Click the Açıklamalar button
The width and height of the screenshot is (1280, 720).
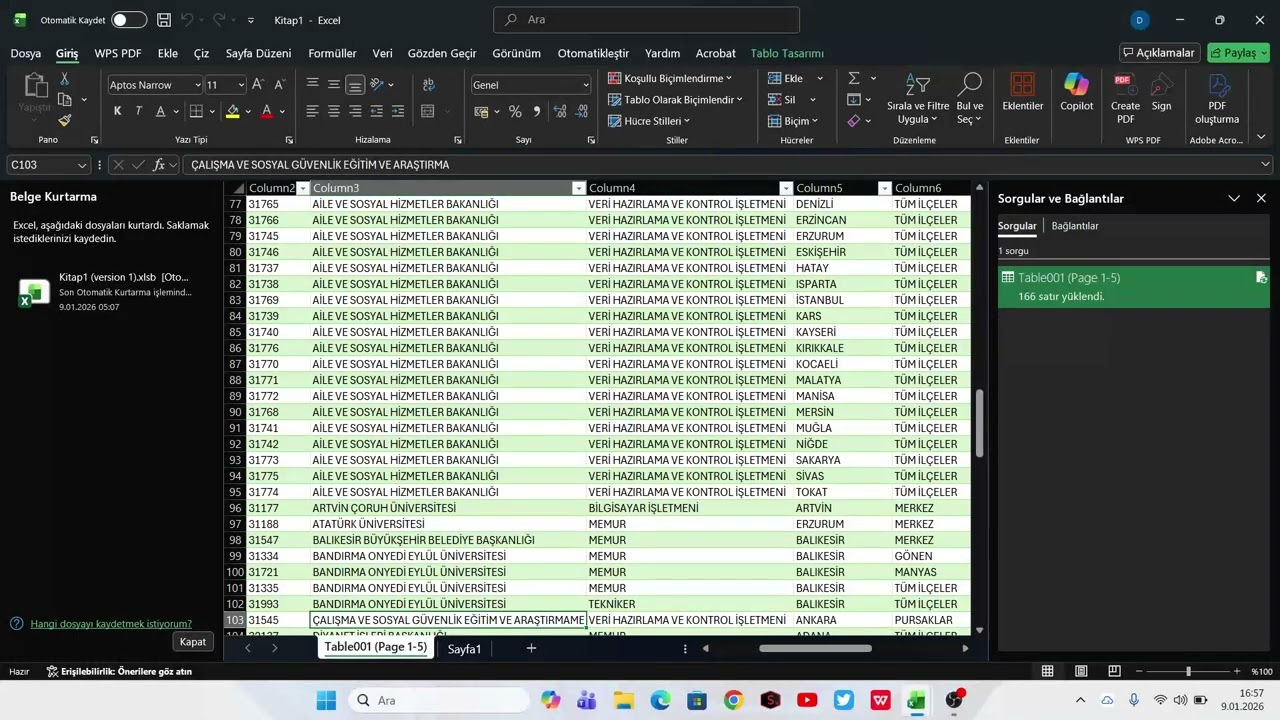pos(1160,53)
